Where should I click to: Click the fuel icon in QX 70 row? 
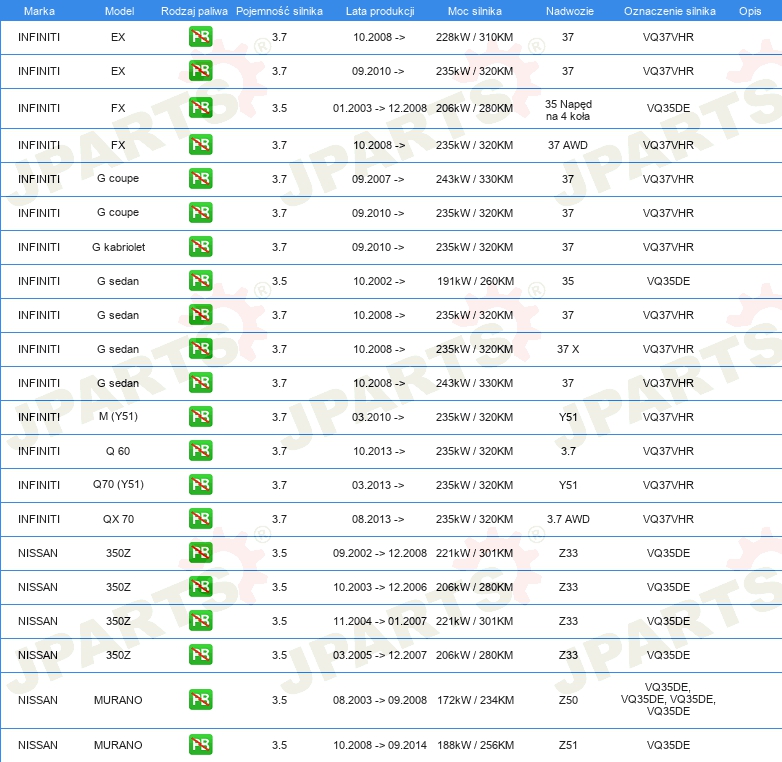point(200,519)
